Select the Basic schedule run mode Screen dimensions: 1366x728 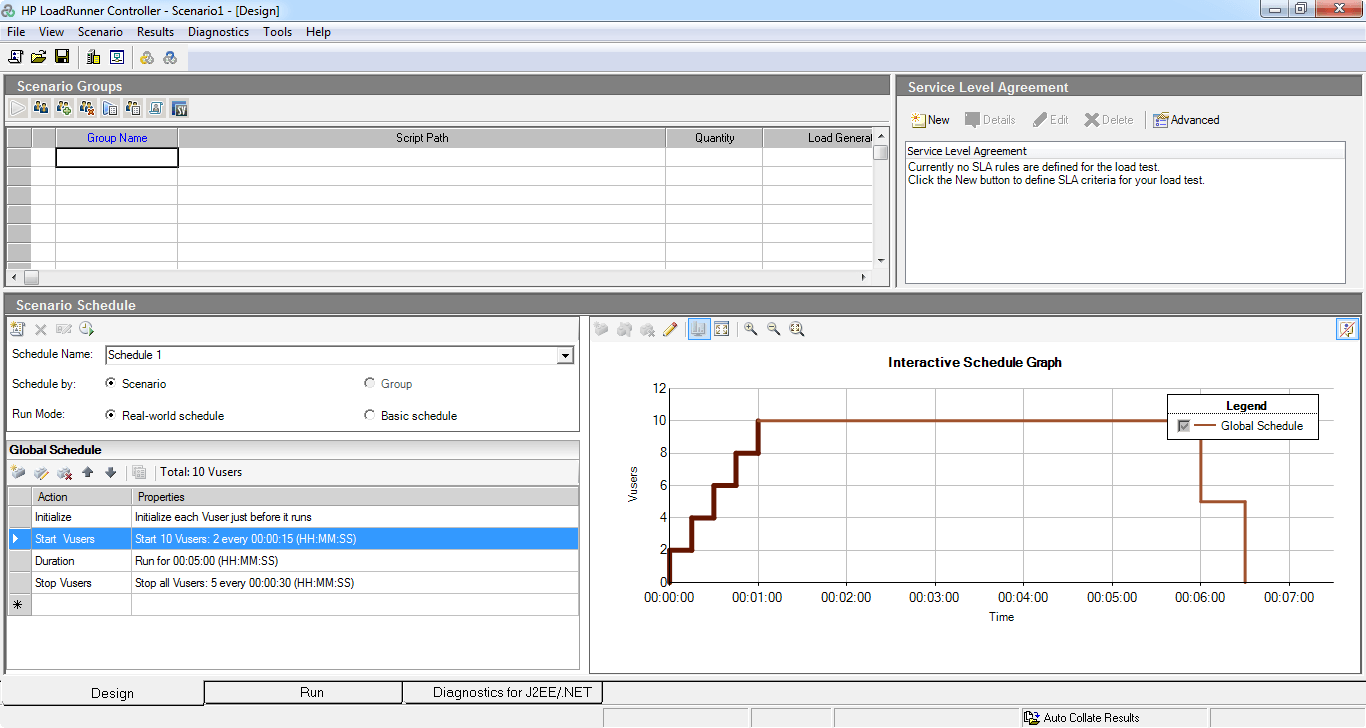click(x=370, y=415)
